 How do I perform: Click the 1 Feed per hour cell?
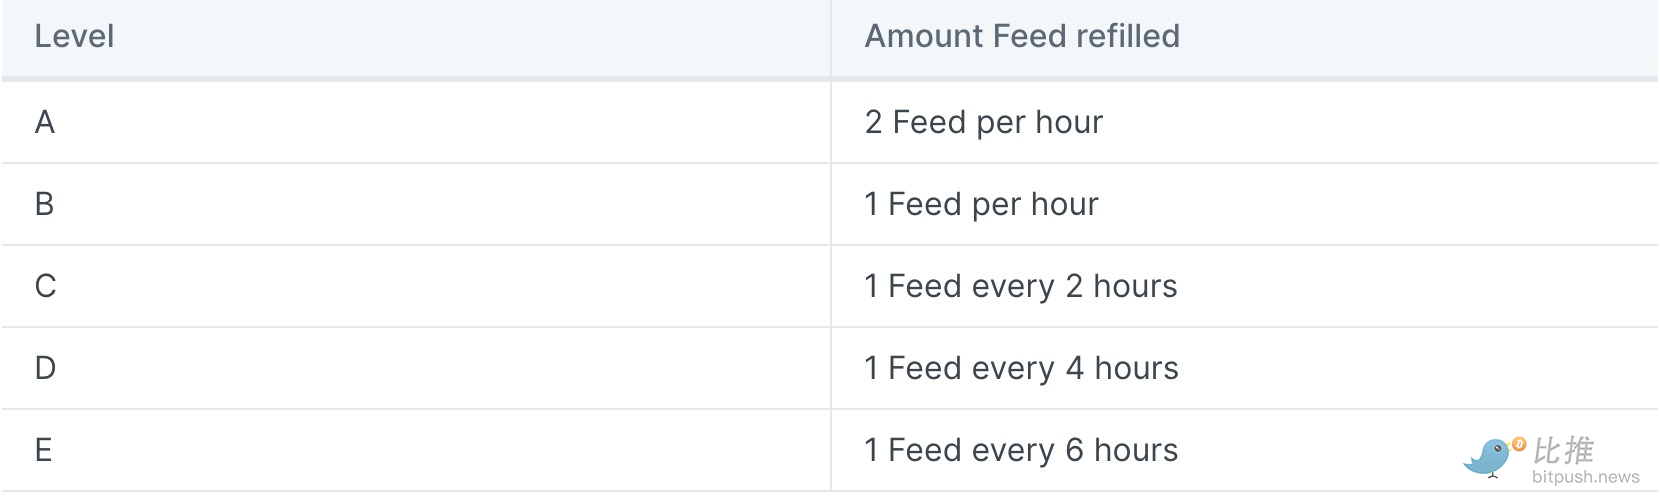point(1245,204)
